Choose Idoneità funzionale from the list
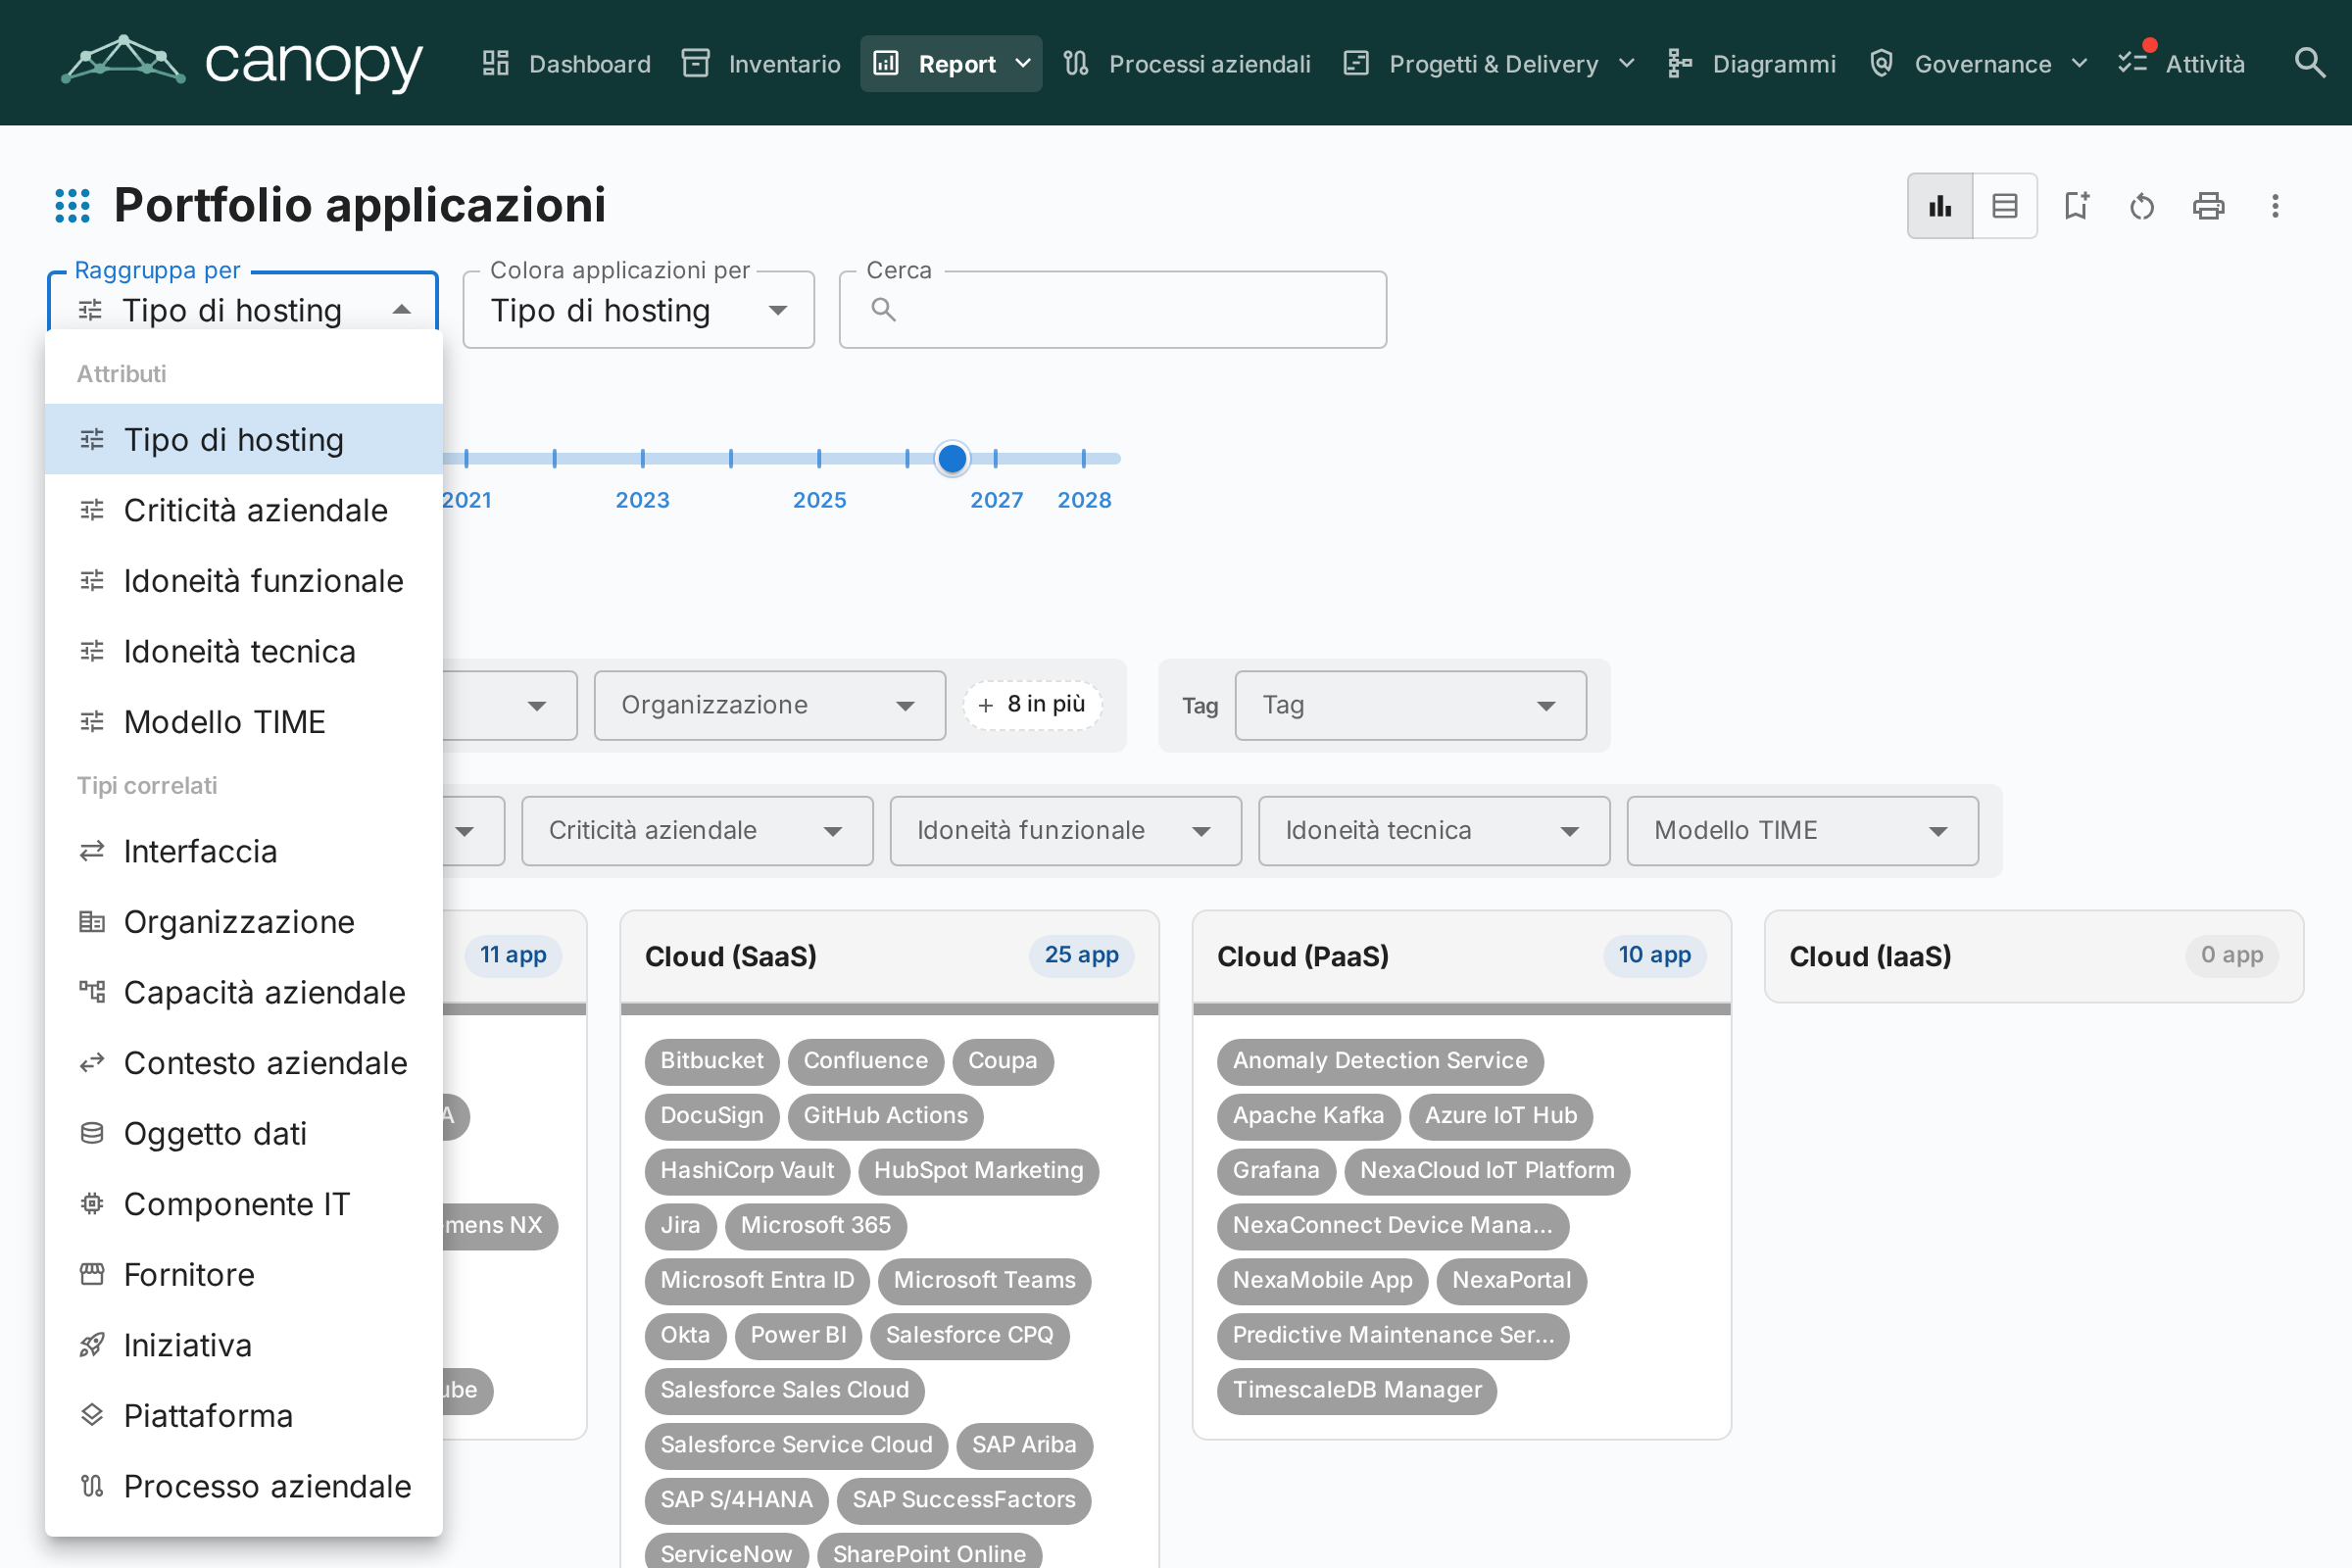The height and width of the screenshot is (1568, 2352). 244,581
